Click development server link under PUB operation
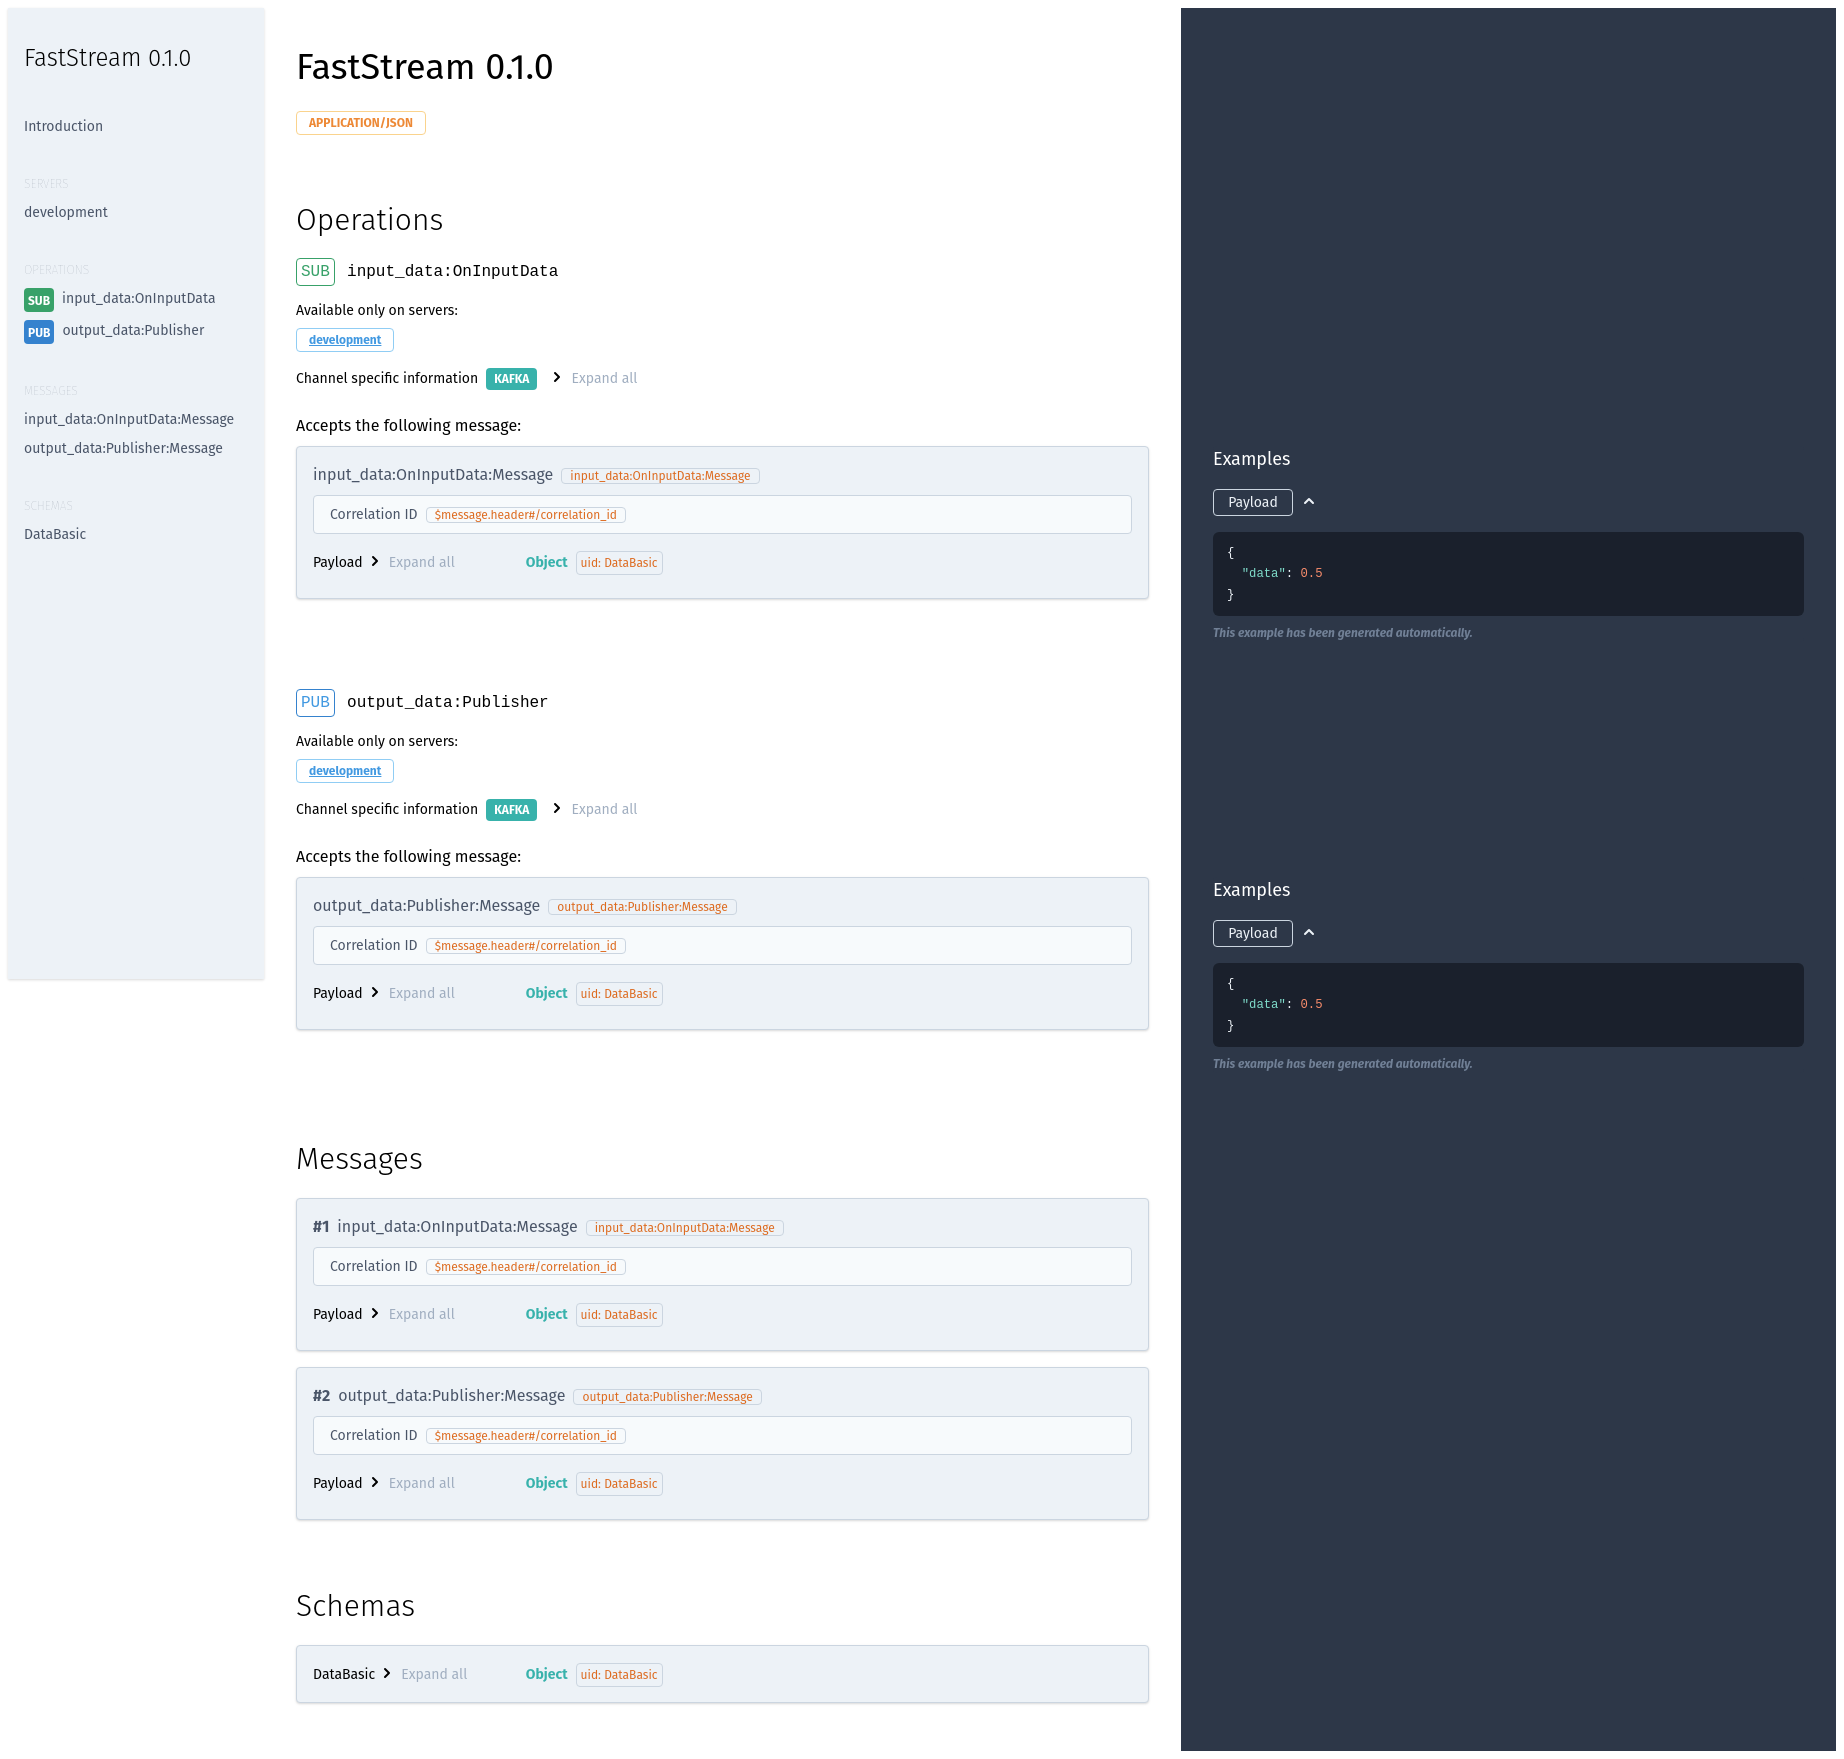1844x1759 pixels. click(x=345, y=771)
